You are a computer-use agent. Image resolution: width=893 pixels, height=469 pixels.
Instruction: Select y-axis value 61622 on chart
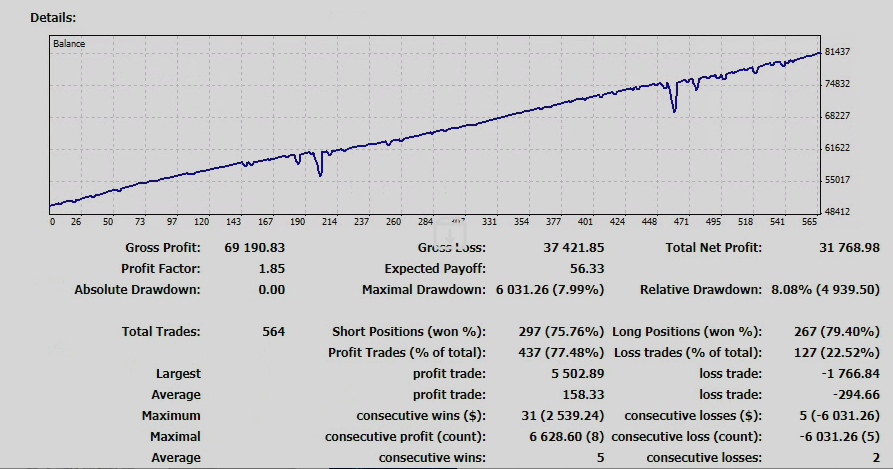click(x=837, y=147)
